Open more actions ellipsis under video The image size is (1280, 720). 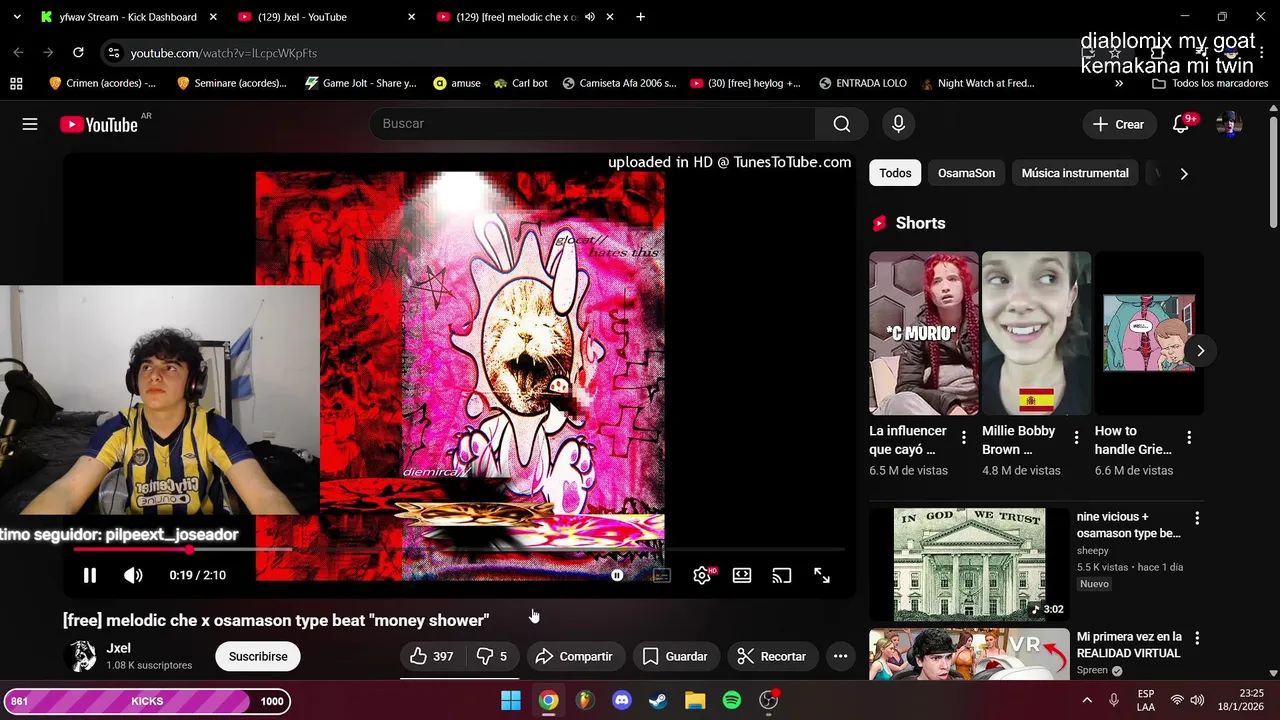pos(840,656)
